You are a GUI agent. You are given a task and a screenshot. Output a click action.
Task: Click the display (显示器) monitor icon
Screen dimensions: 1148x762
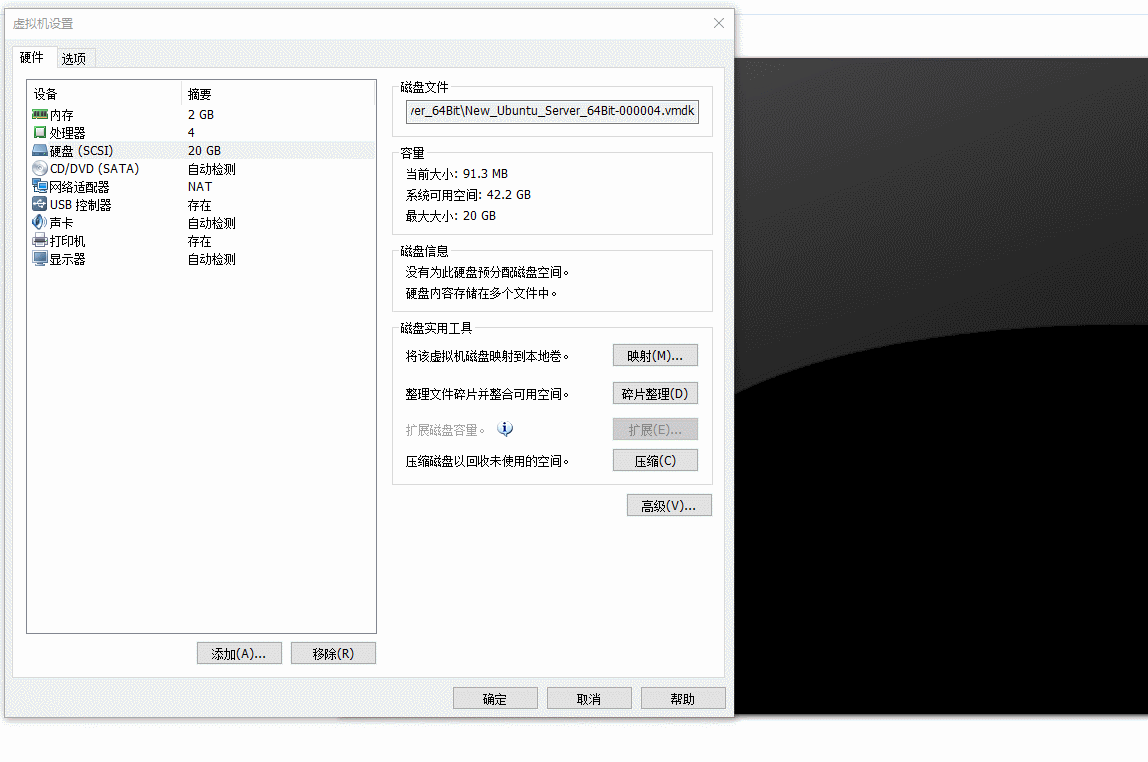[x=40, y=258]
